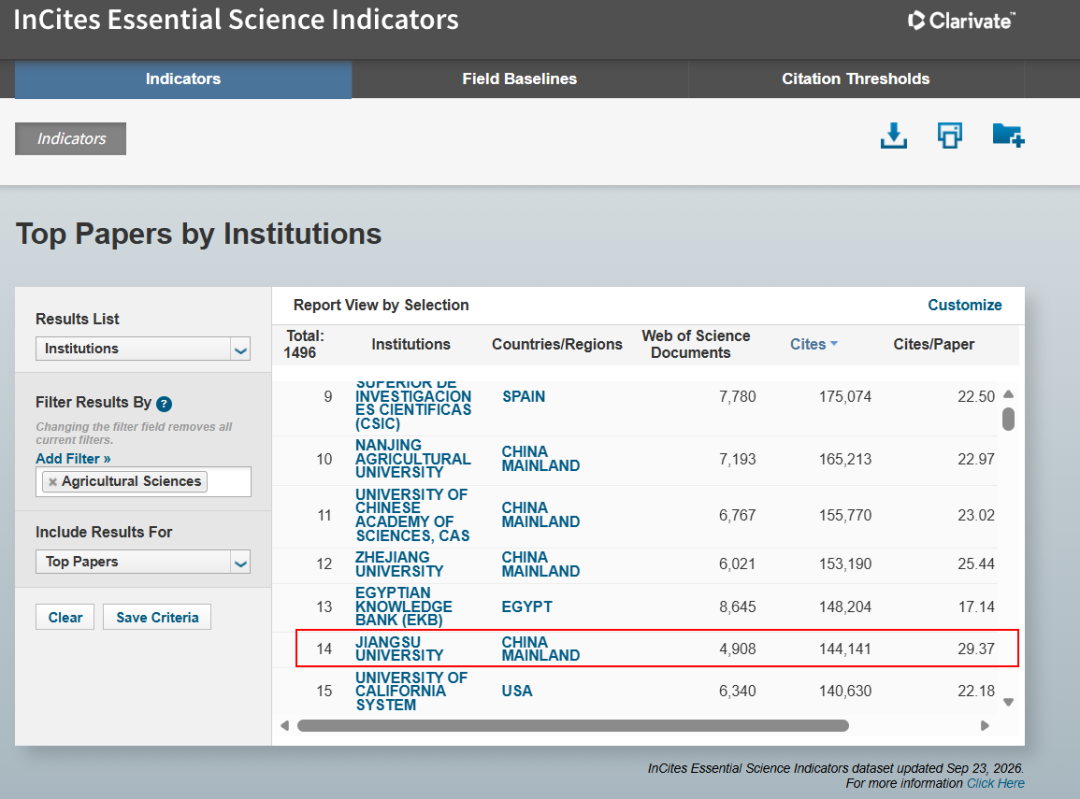Image resolution: width=1080 pixels, height=799 pixels.
Task: Click the documents value 4,908
Action: [x=737, y=649]
